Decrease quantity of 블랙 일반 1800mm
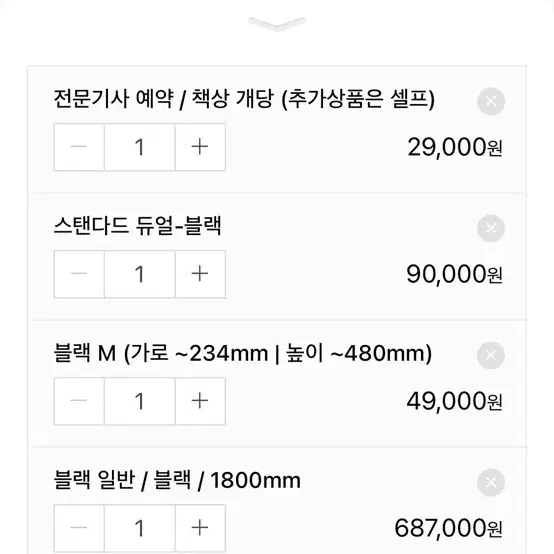 click(x=79, y=528)
